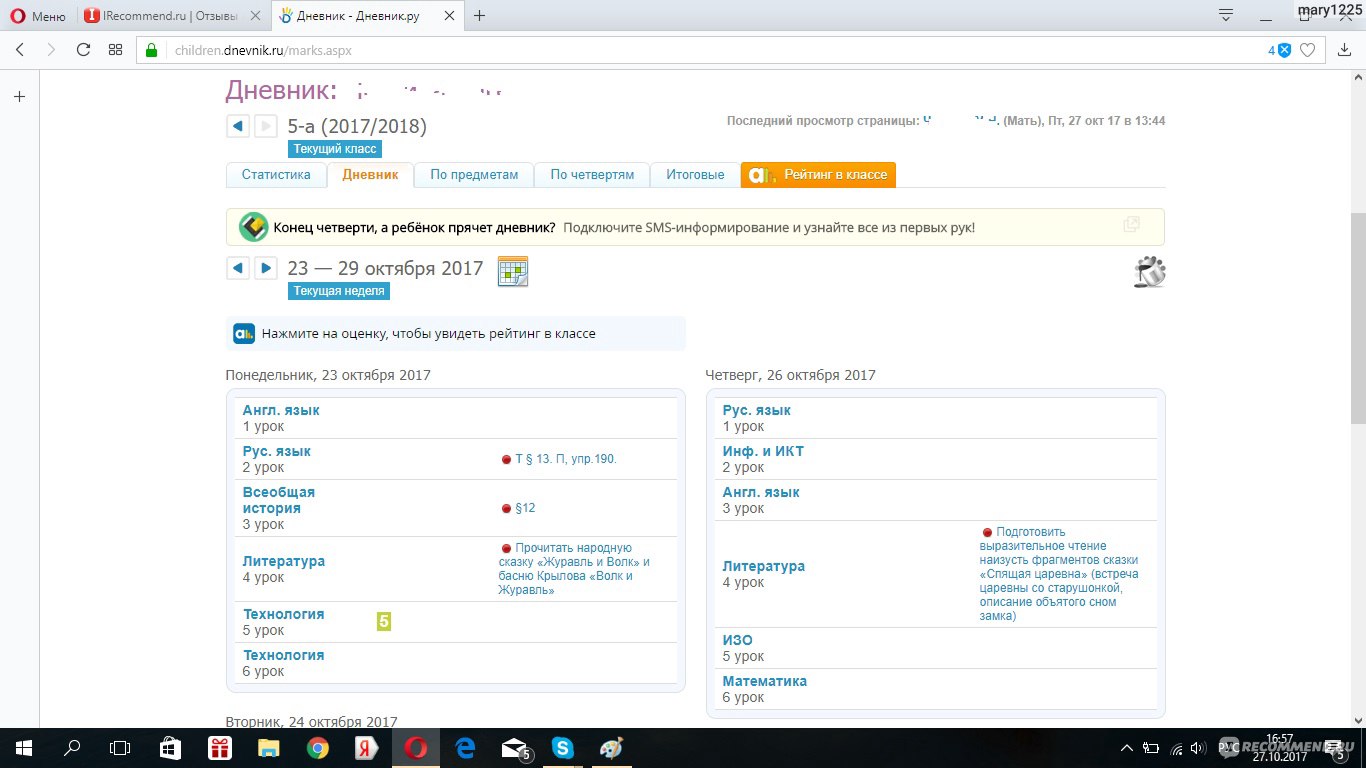
Task: Open Skype from the taskbar
Action: [x=562, y=748]
